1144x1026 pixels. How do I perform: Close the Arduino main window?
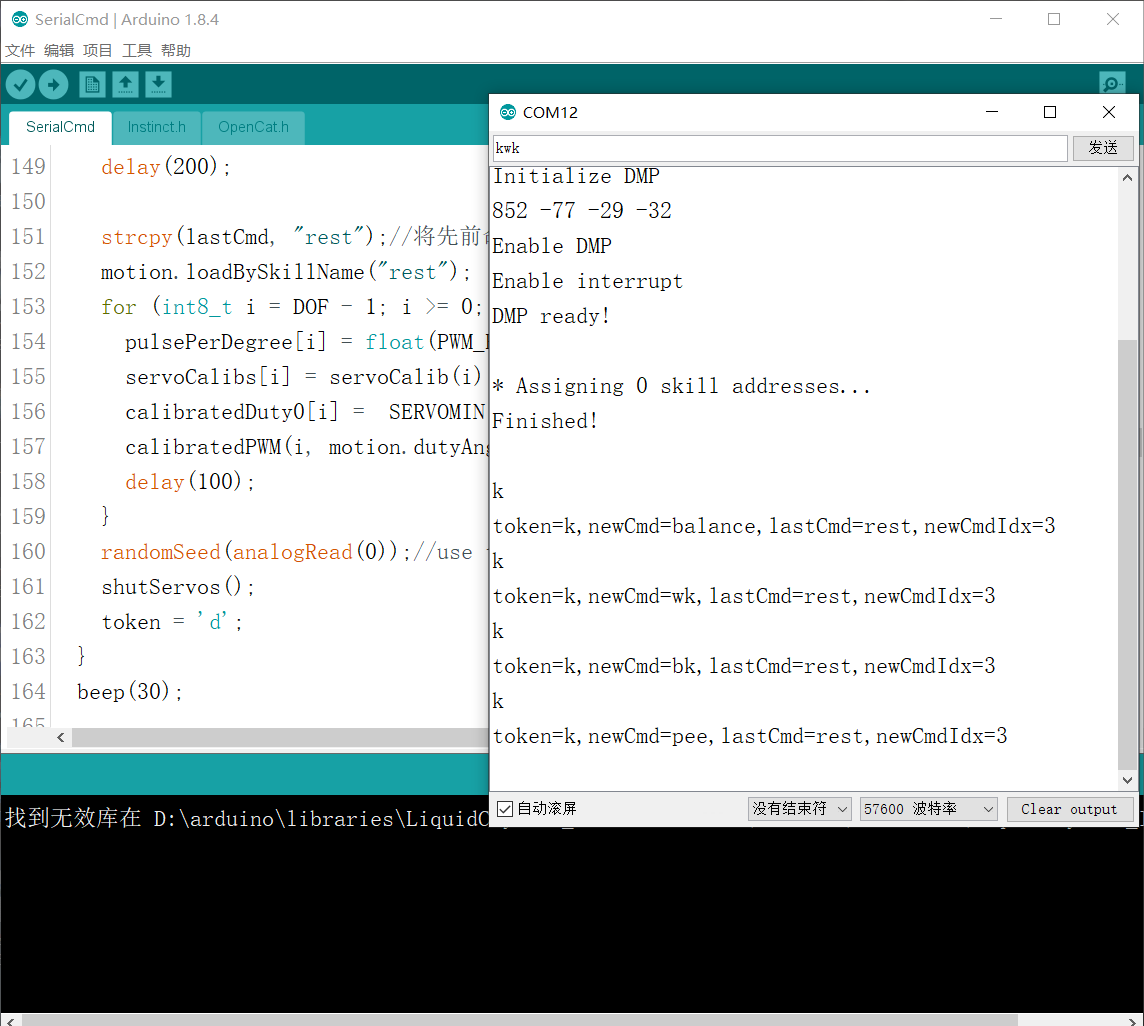[x=1113, y=20]
